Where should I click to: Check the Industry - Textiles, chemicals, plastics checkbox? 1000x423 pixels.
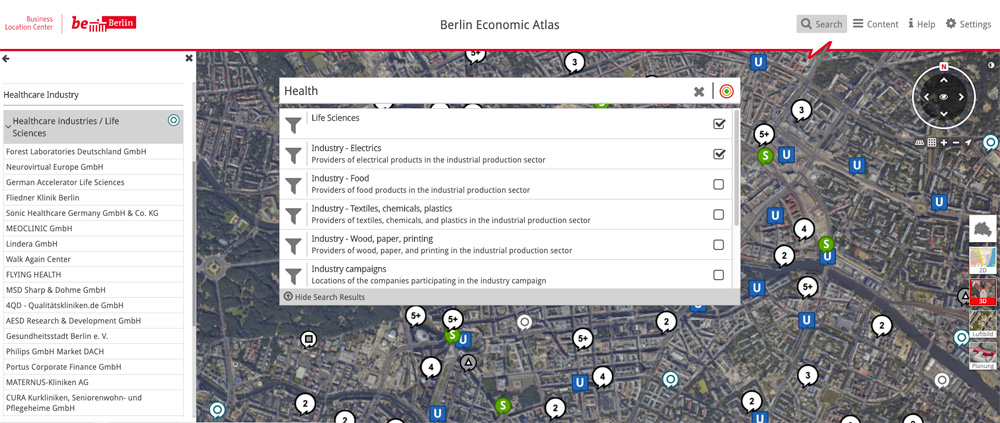point(719,214)
